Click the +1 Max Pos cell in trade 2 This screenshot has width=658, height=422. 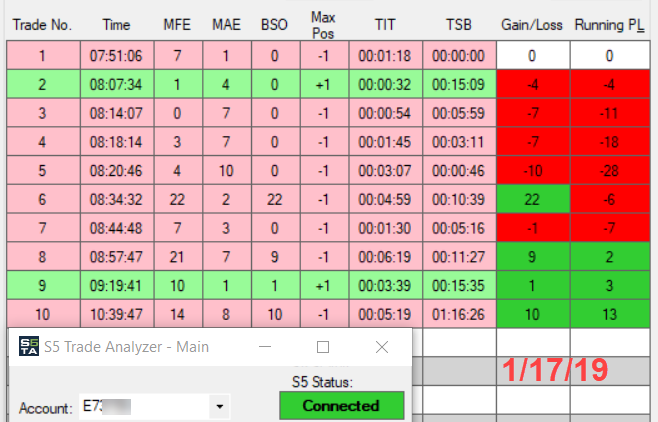324,84
